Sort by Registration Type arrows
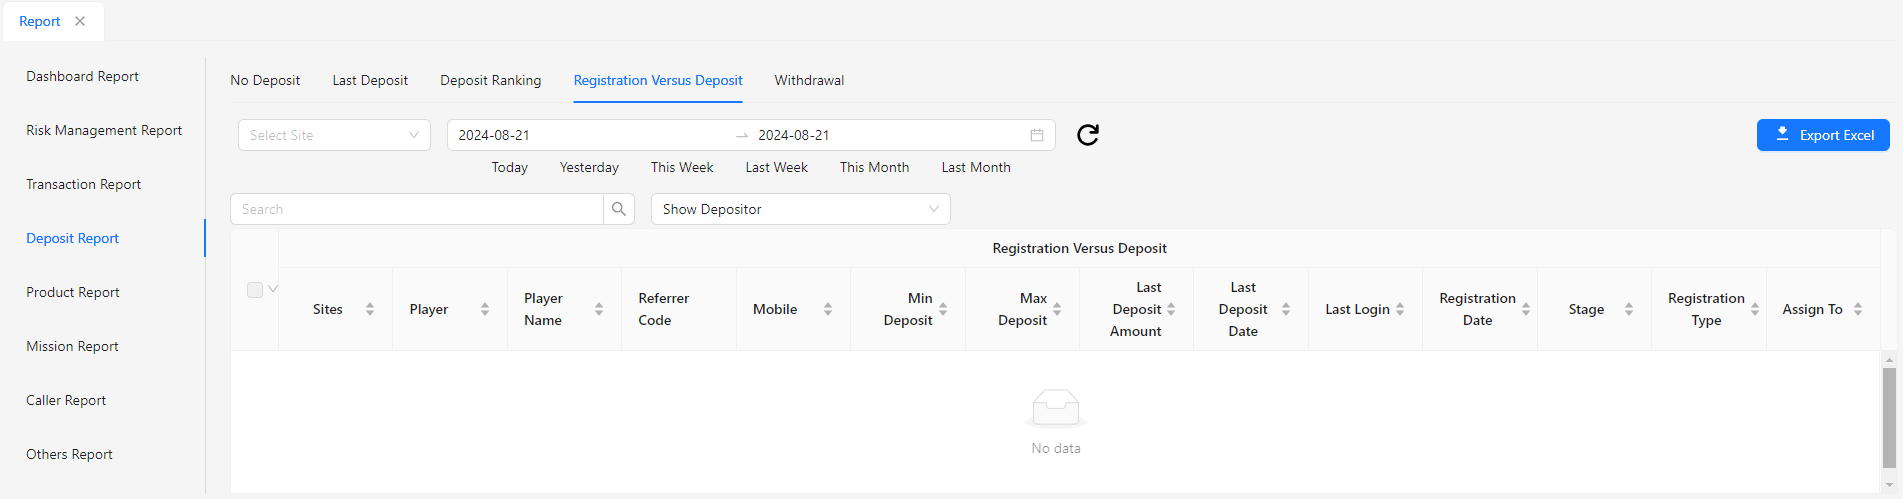Viewport: 1903px width, 499px height. [x=1755, y=309]
